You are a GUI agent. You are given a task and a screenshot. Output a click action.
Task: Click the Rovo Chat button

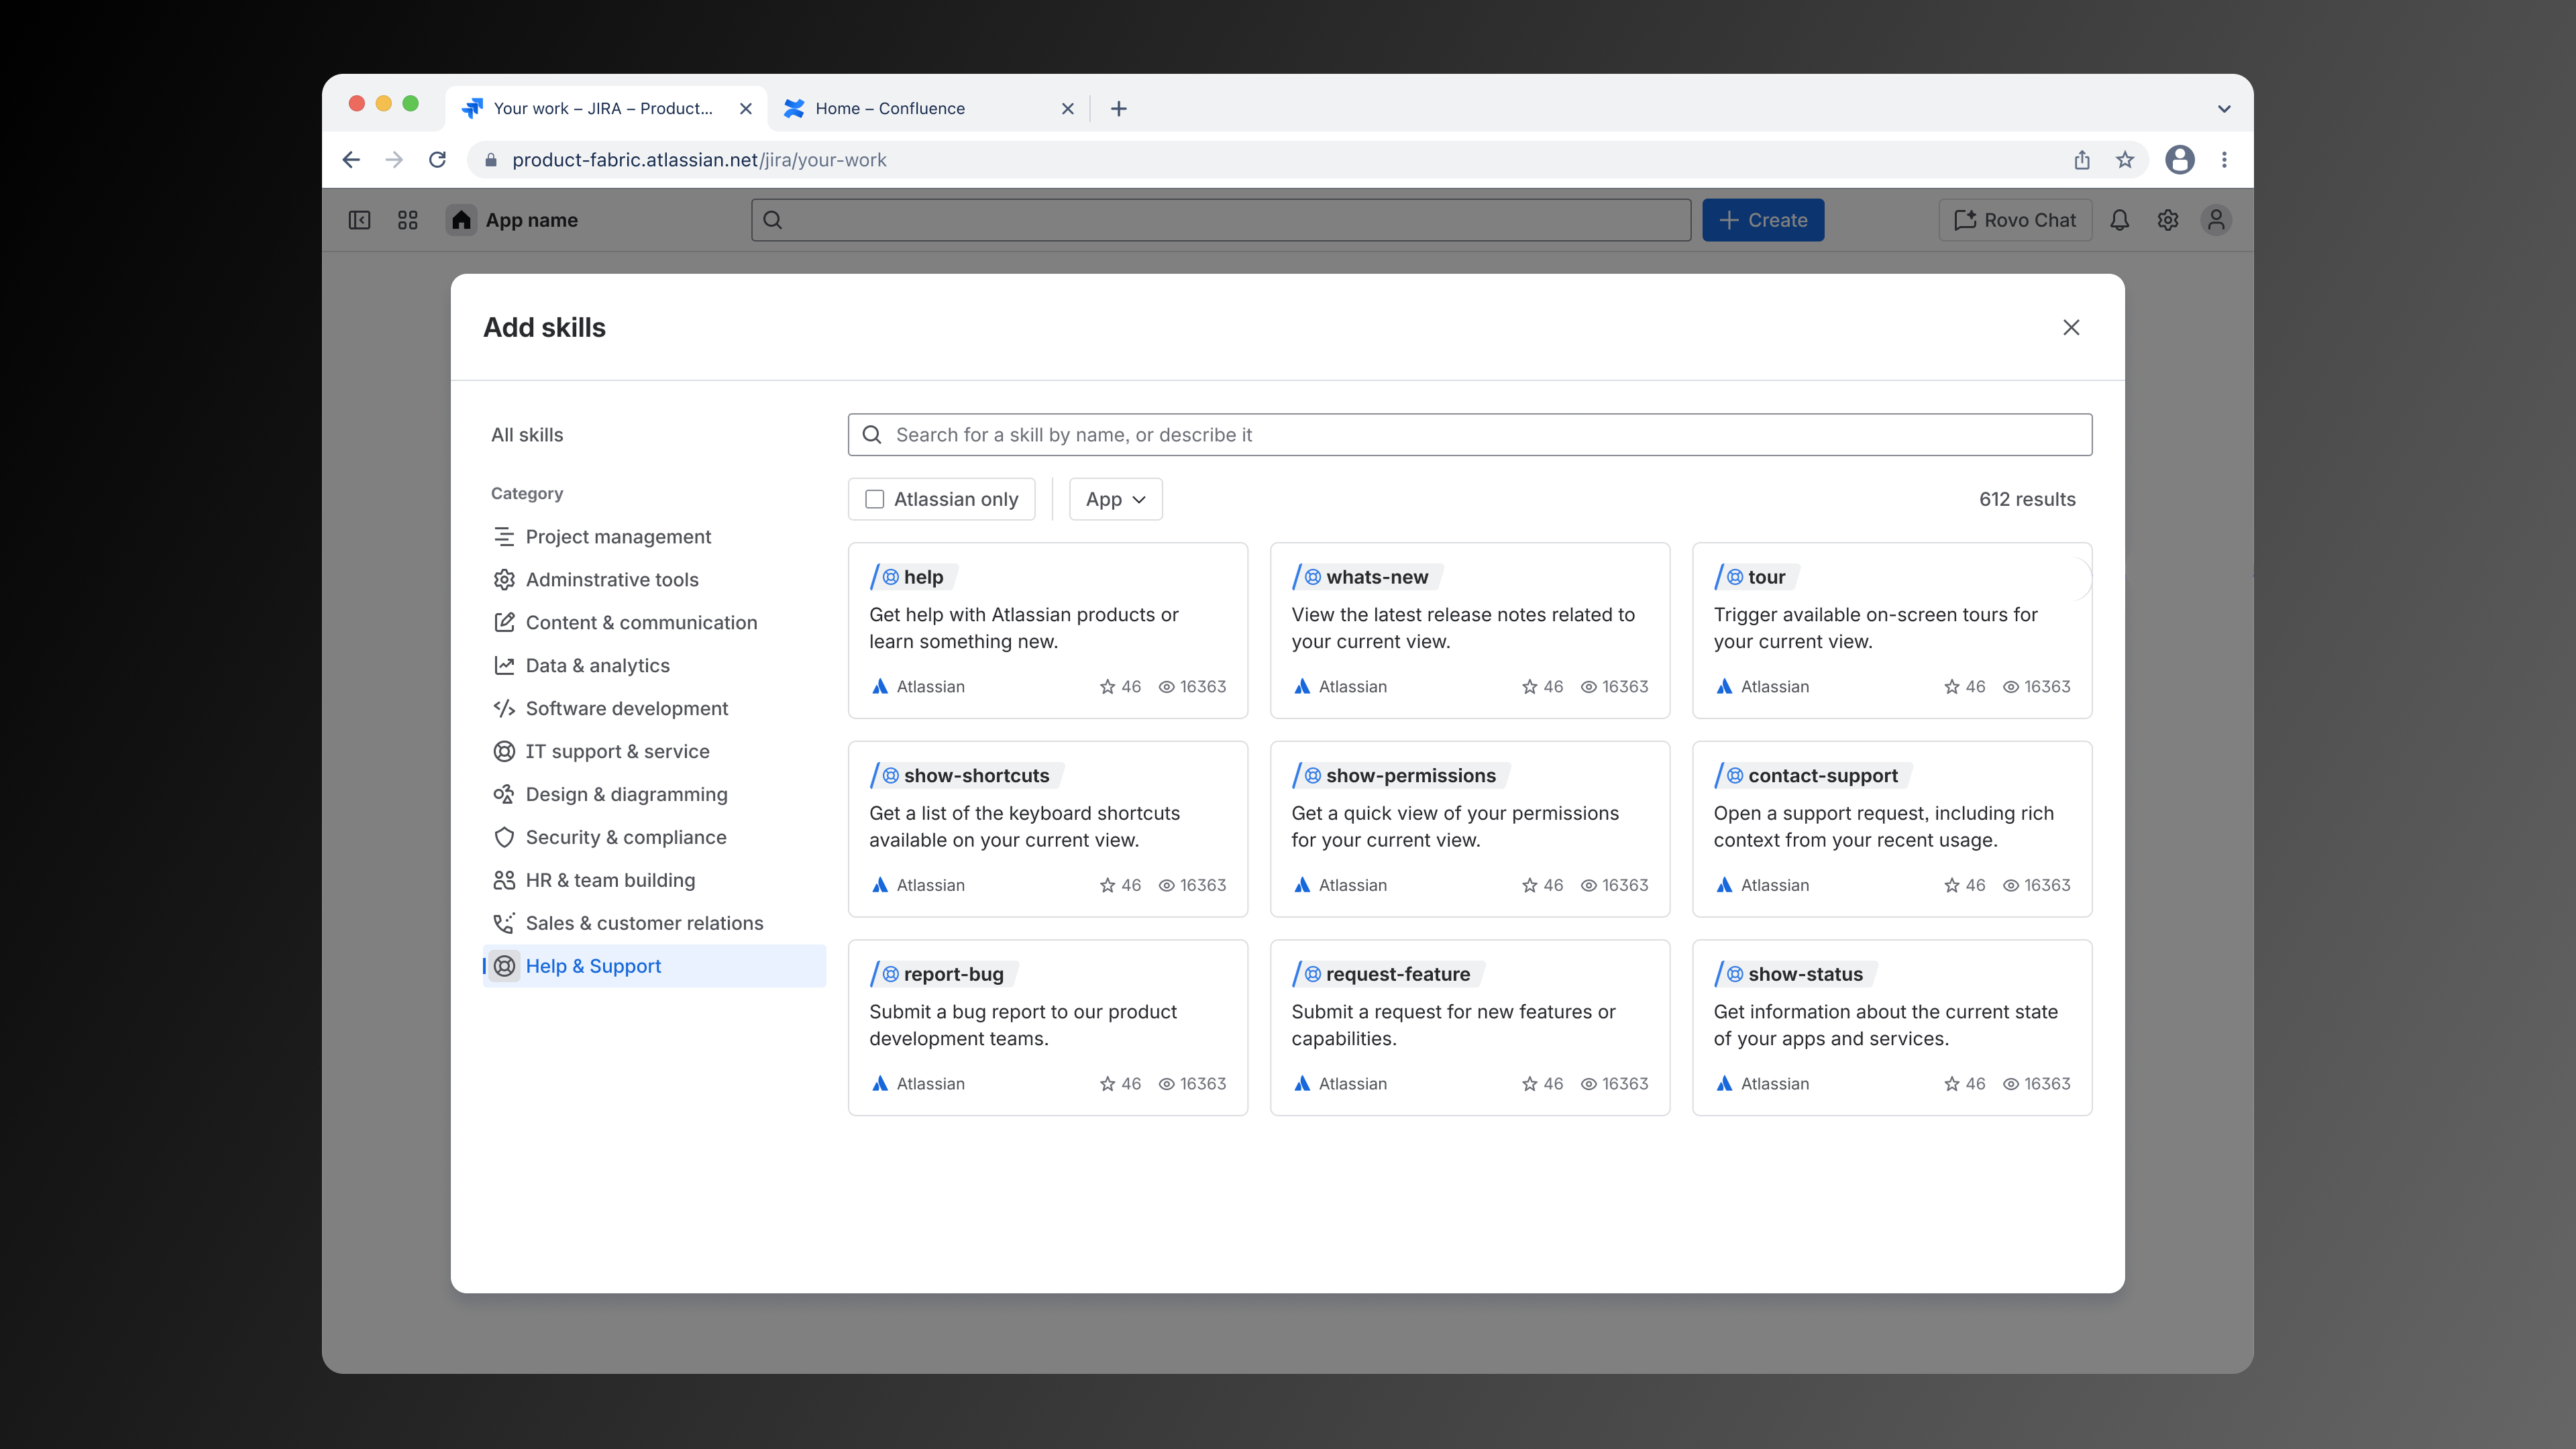point(2015,220)
